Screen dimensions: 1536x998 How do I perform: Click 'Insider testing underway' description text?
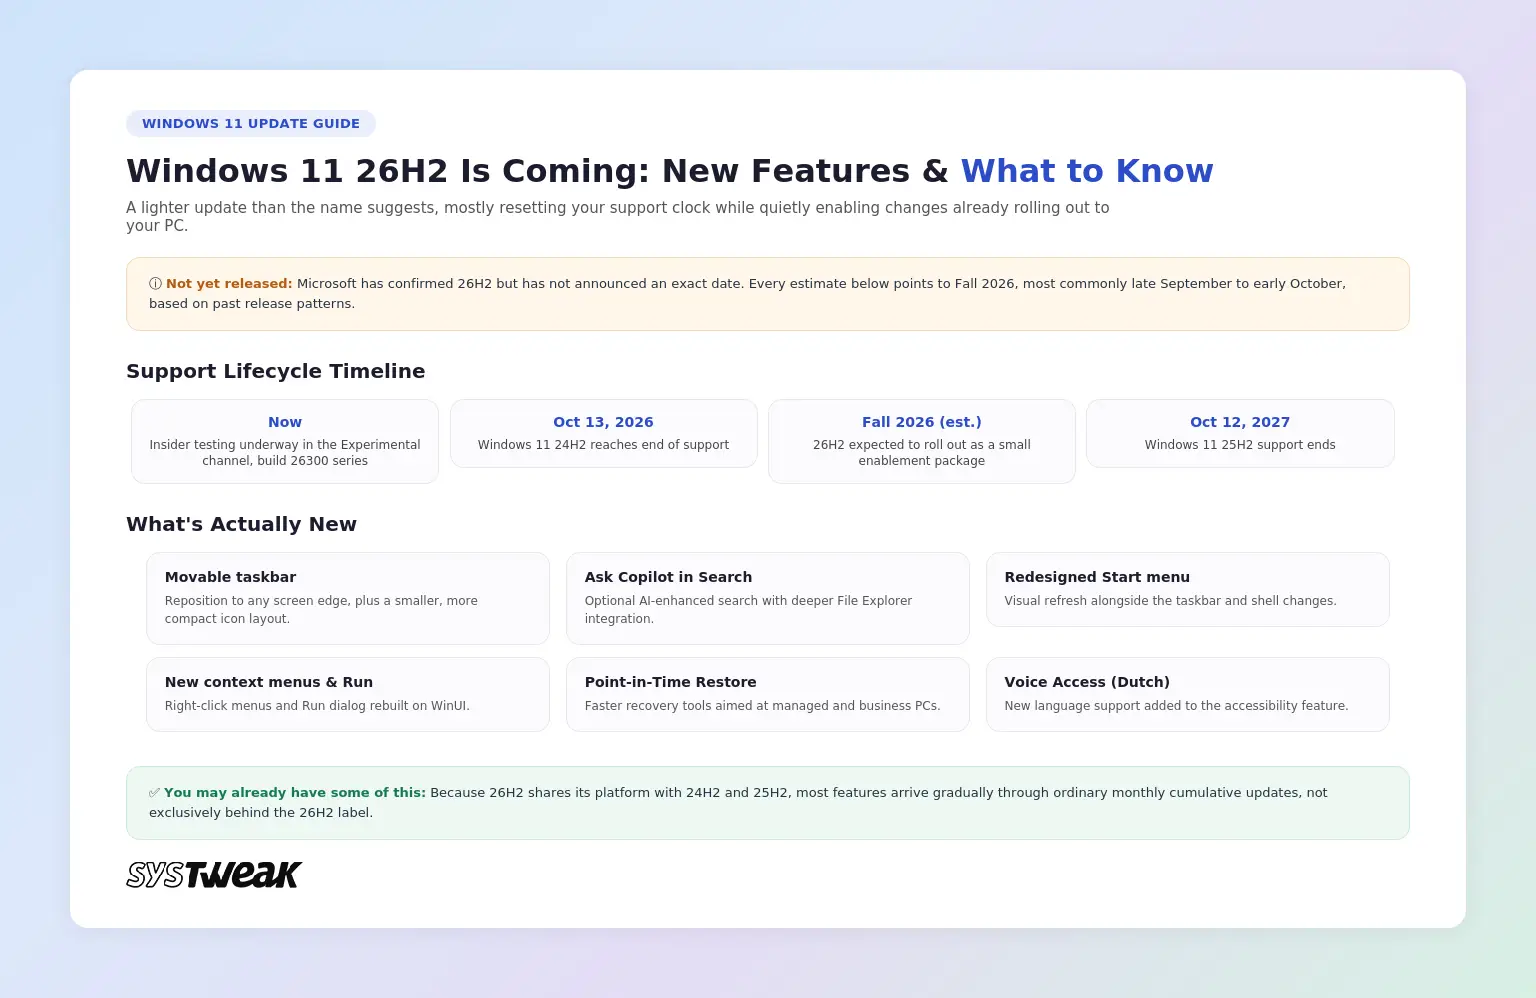coord(285,453)
